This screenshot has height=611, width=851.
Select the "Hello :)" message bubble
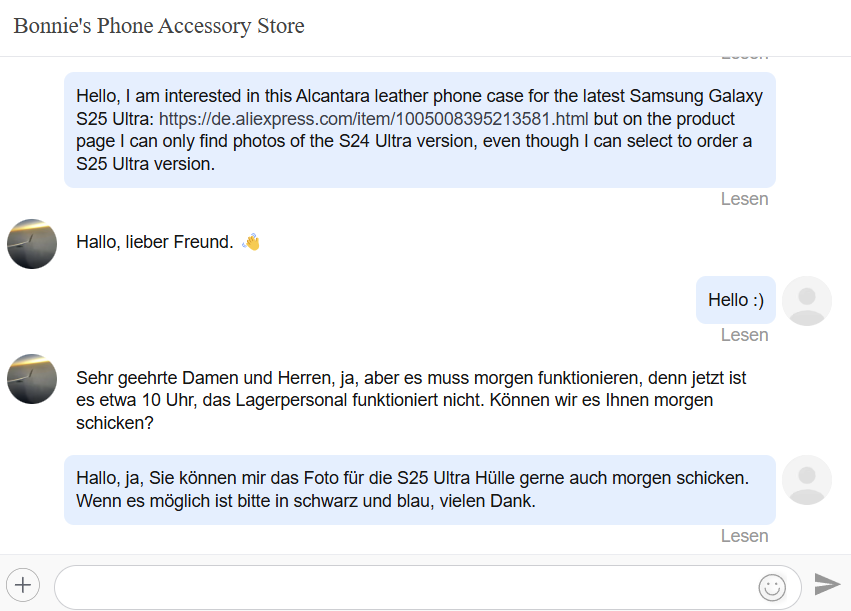point(735,300)
